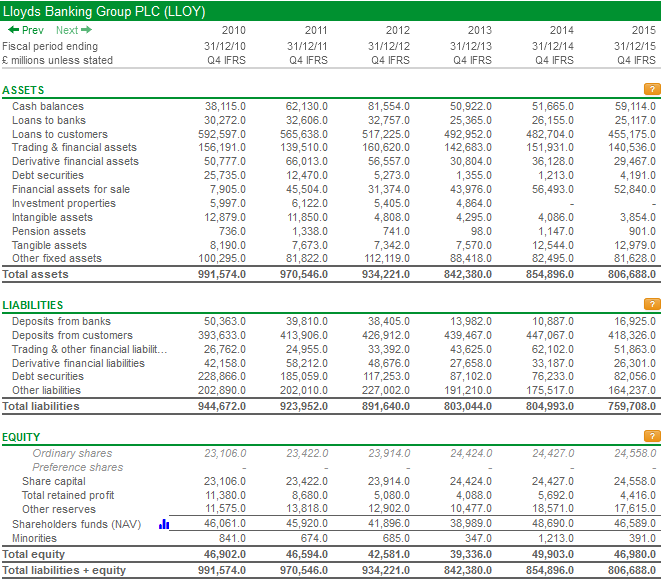
Task: Open the Liabilities section help icon
Action: pyautogui.click(x=652, y=304)
